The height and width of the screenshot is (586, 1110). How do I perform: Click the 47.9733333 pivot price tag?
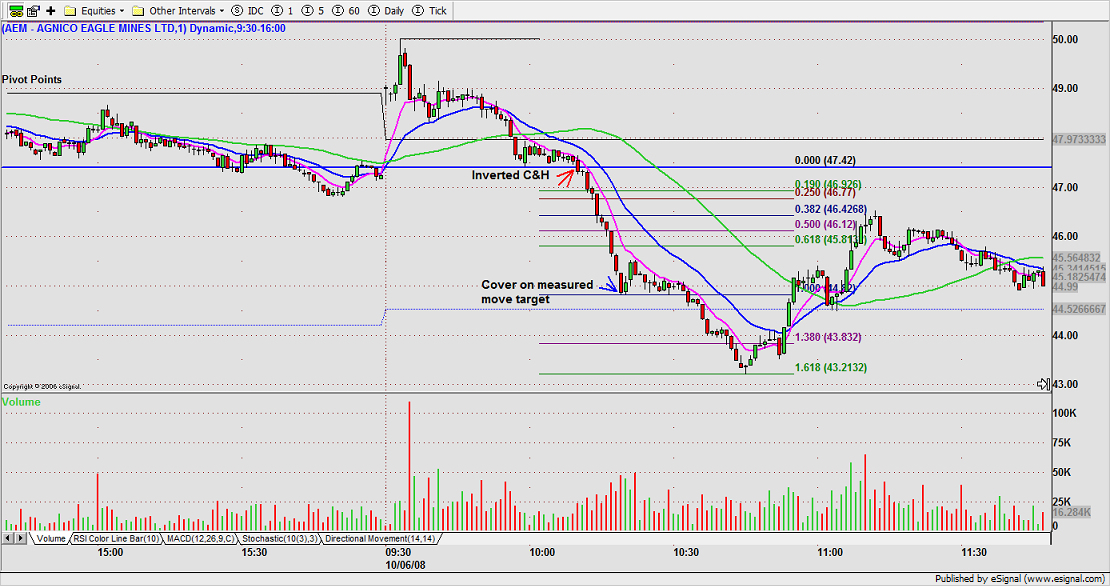pyautogui.click(x=1079, y=139)
